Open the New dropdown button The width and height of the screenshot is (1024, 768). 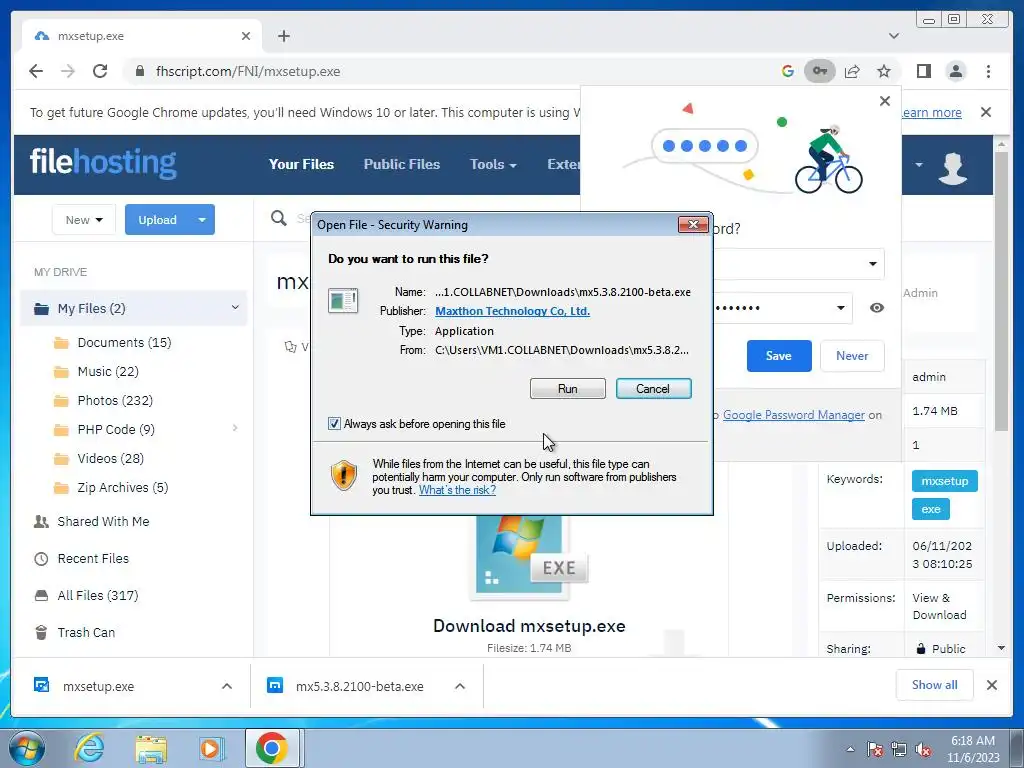click(x=84, y=219)
